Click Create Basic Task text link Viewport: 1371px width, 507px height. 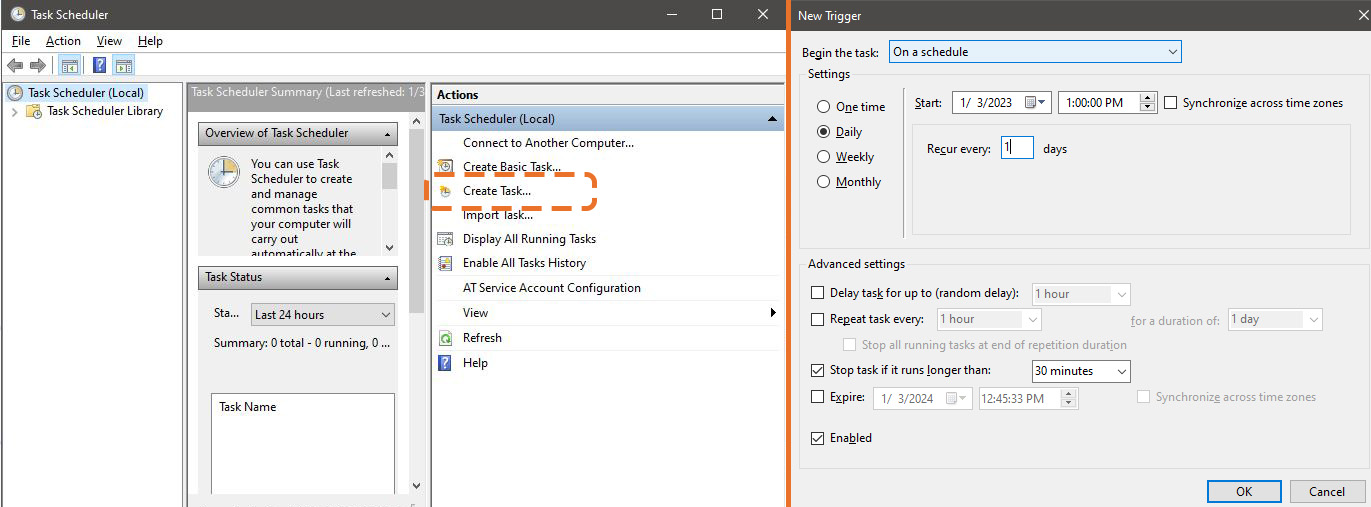511,166
